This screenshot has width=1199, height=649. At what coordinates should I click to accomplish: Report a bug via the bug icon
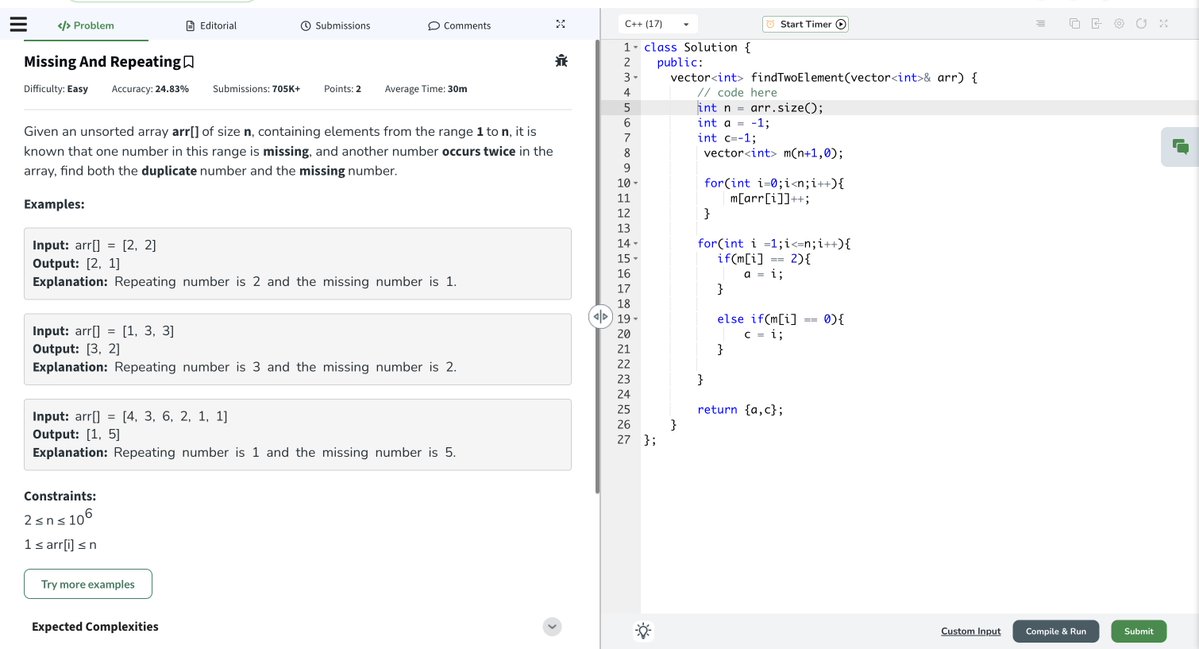click(561, 60)
